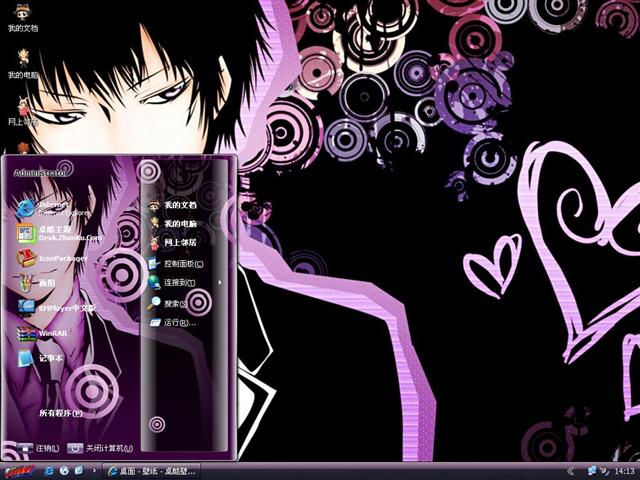This screenshot has width=640, height=480.
Task: Open 运行(R)... run dialog
Action: (x=172, y=322)
